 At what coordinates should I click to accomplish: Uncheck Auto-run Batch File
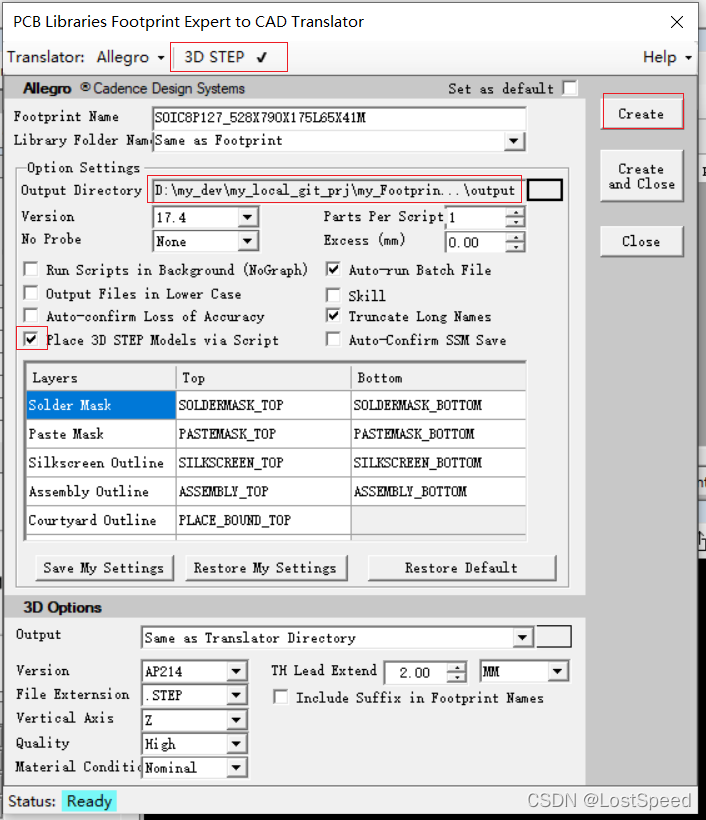coord(333,269)
